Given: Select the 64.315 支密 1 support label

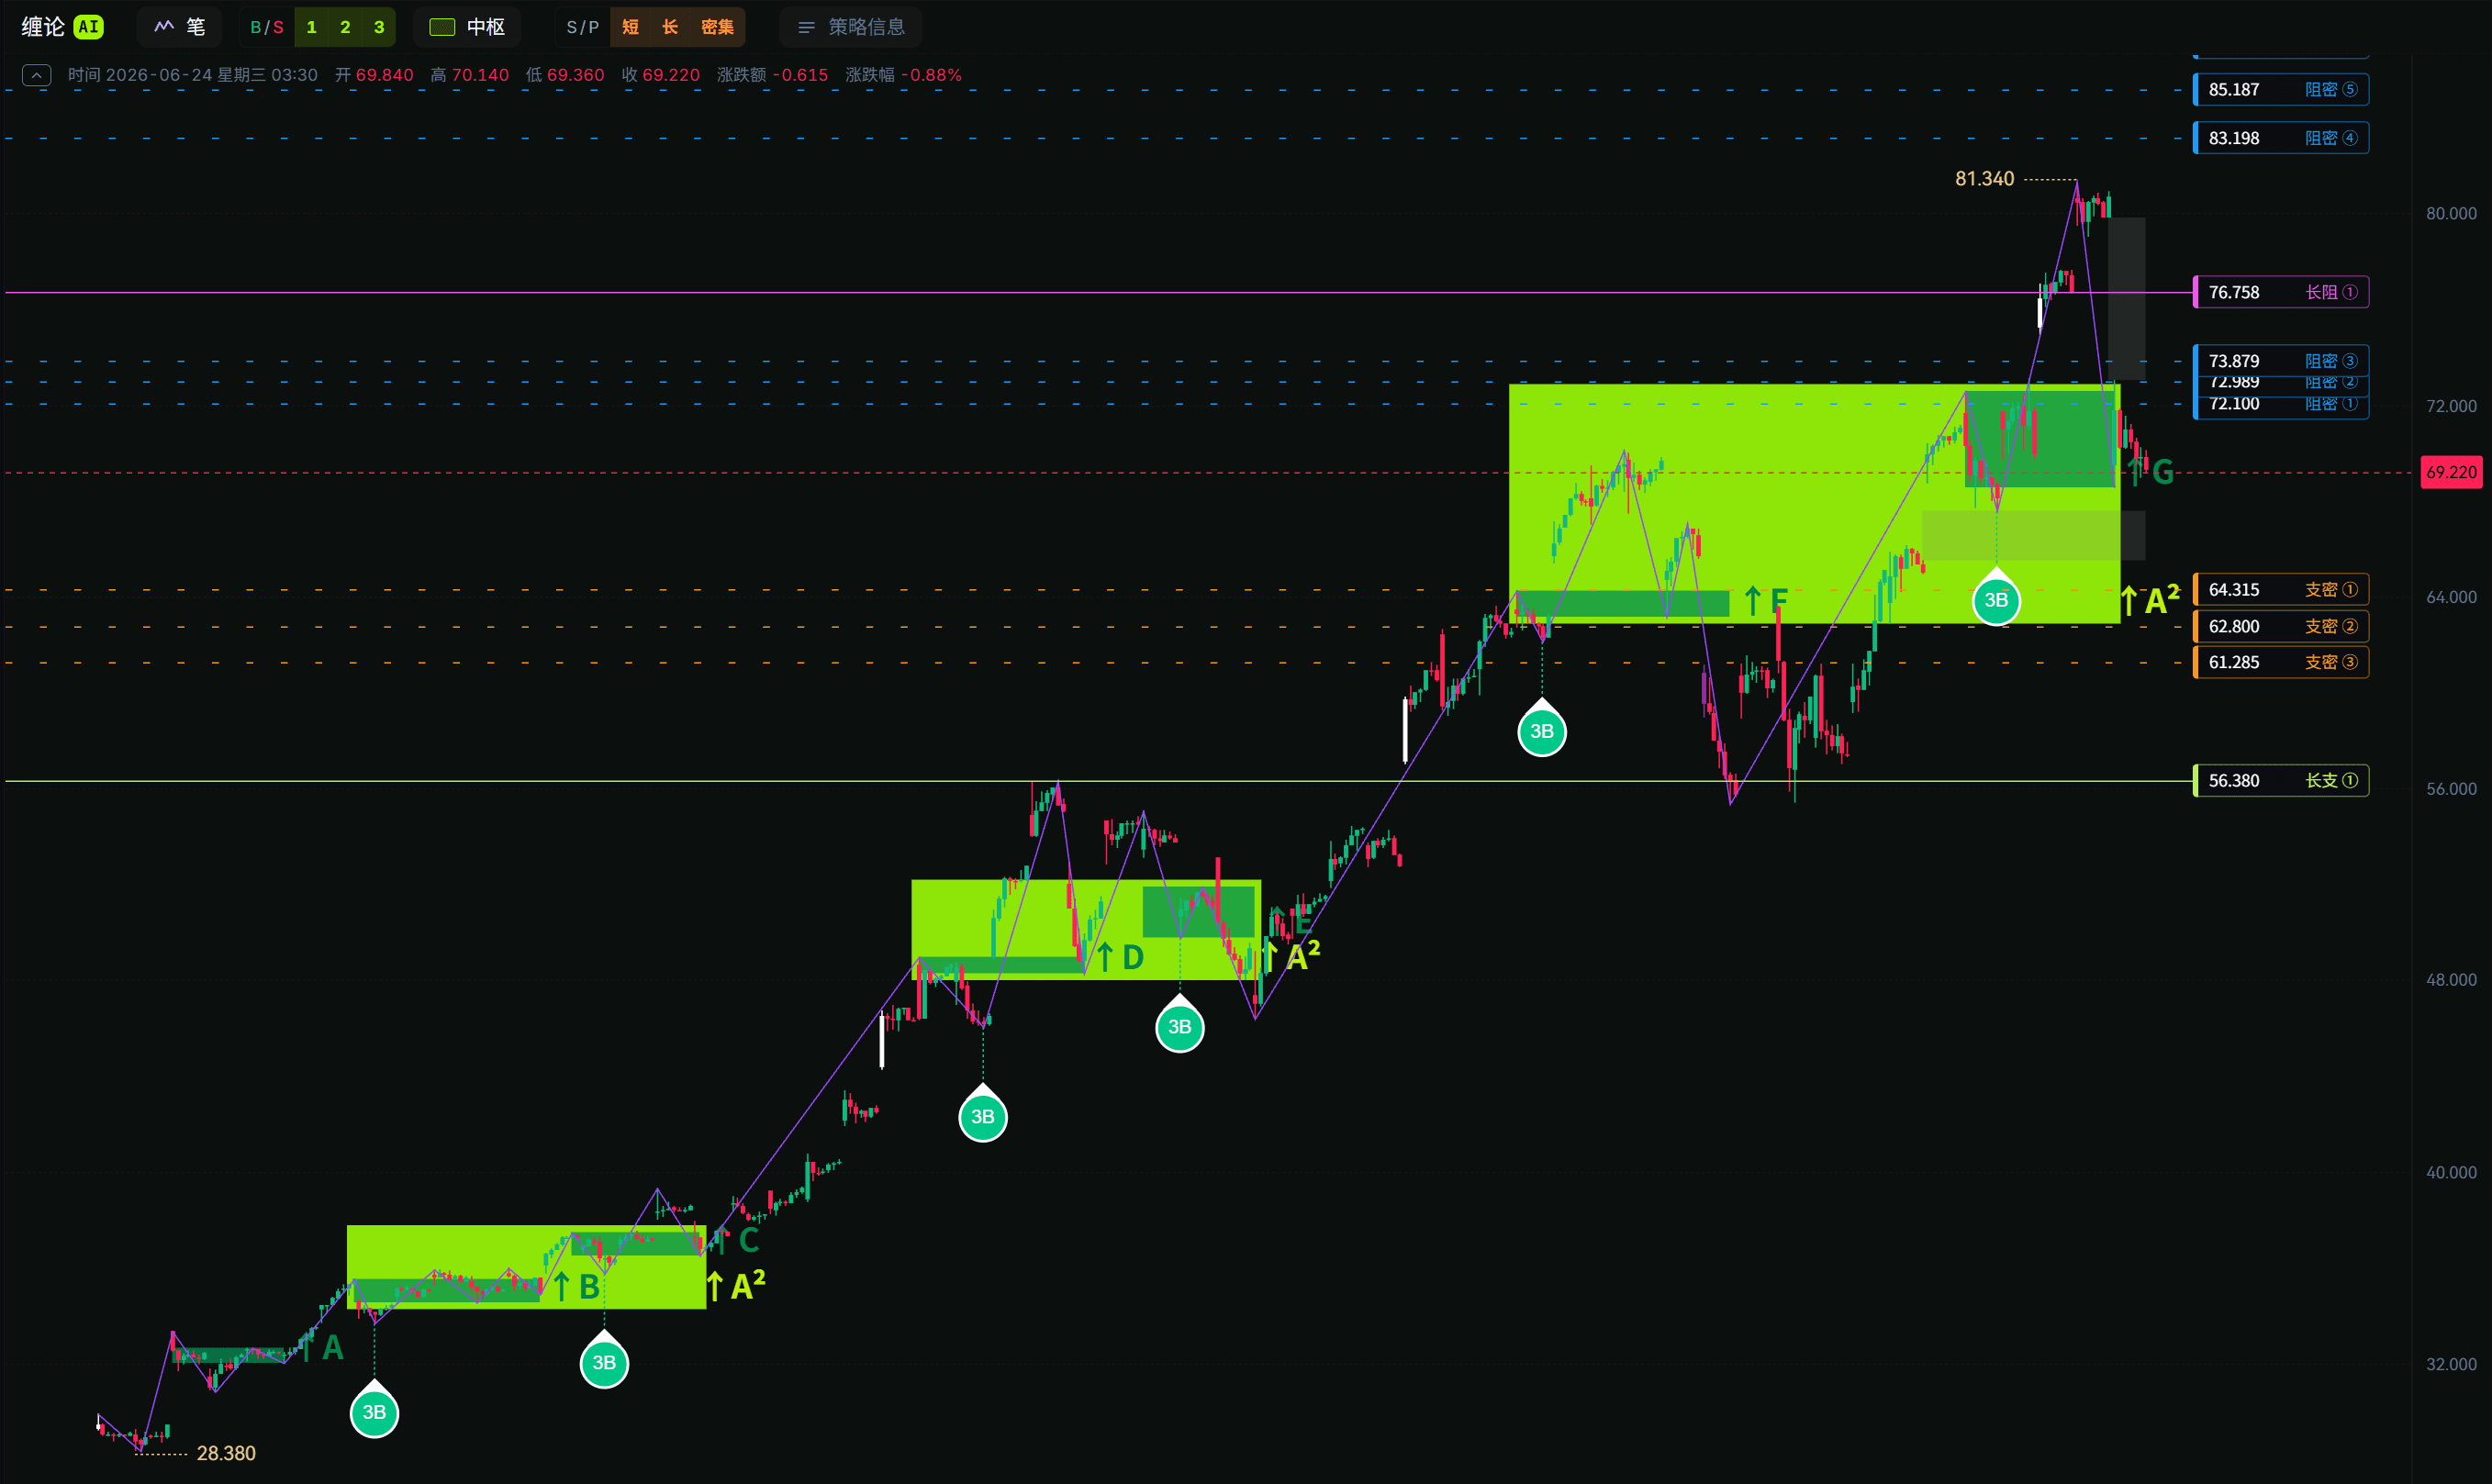Looking at the screenshot, I should pos(2281,590).
